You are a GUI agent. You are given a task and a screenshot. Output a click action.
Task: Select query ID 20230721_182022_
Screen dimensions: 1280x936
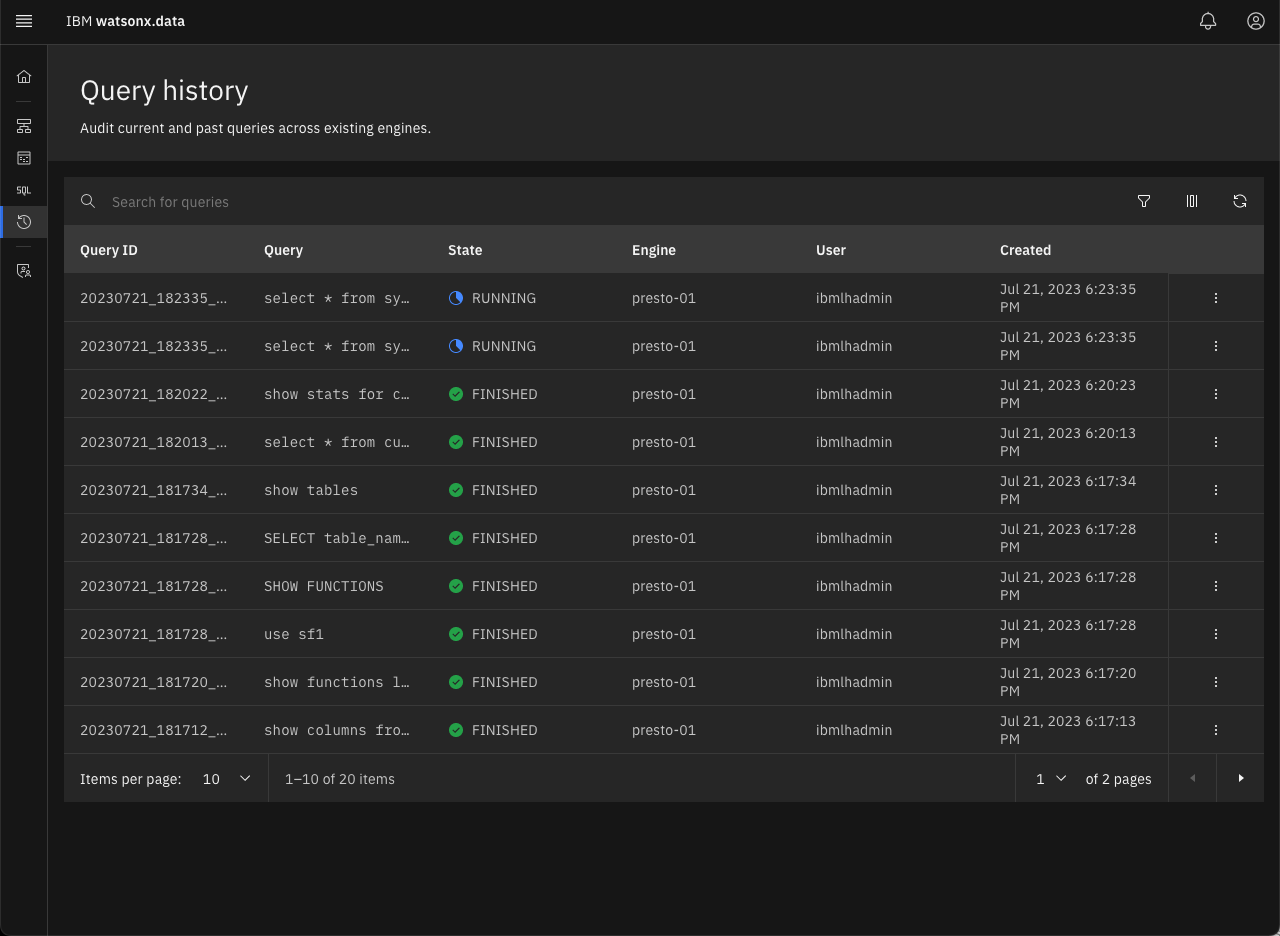click(154, 394)
